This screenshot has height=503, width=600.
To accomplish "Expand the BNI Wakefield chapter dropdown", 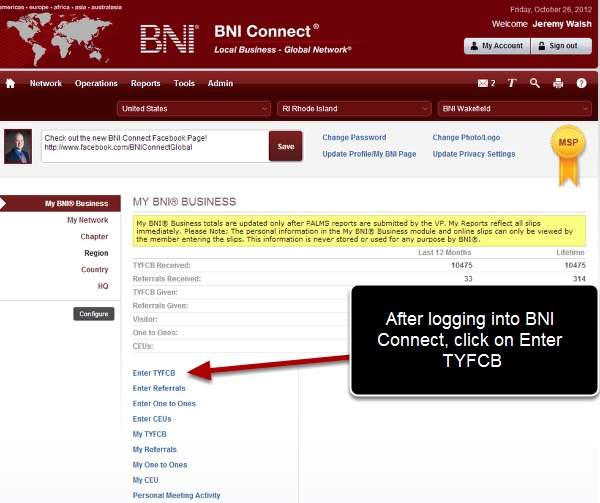I will click(515, 108).
